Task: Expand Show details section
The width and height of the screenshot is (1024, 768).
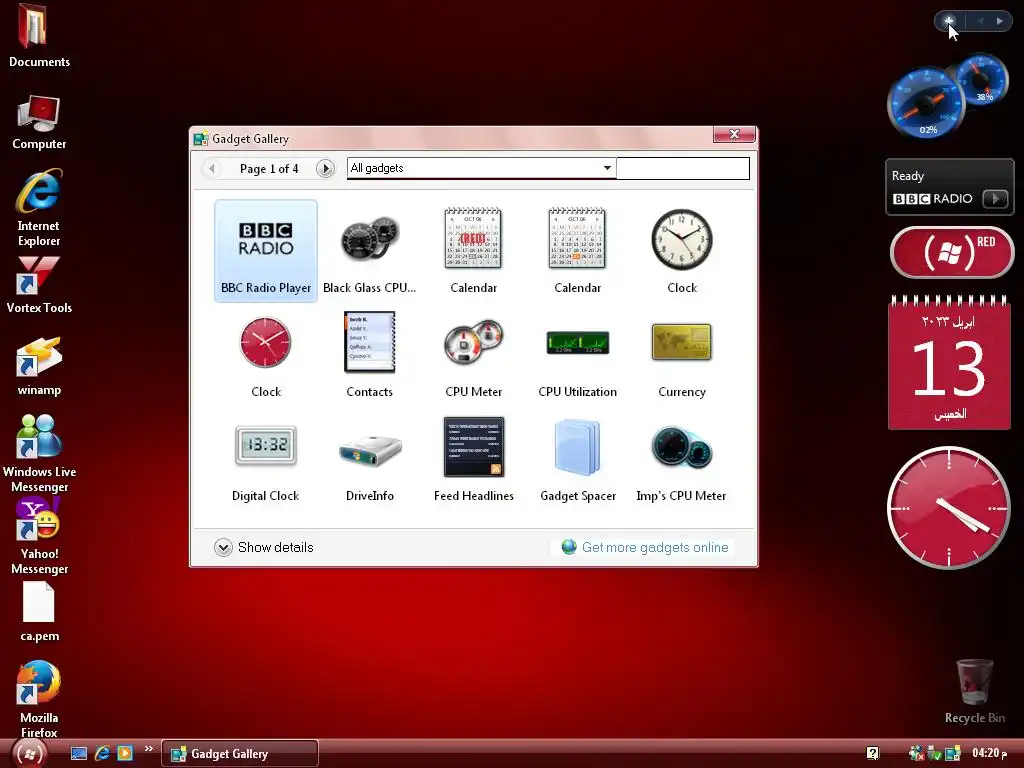Action: (x=264, y=547)
